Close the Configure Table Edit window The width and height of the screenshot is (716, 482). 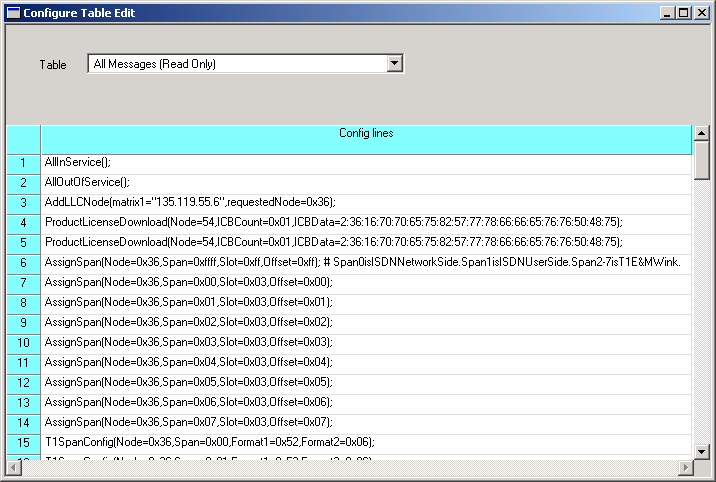[x=701, y=13]
